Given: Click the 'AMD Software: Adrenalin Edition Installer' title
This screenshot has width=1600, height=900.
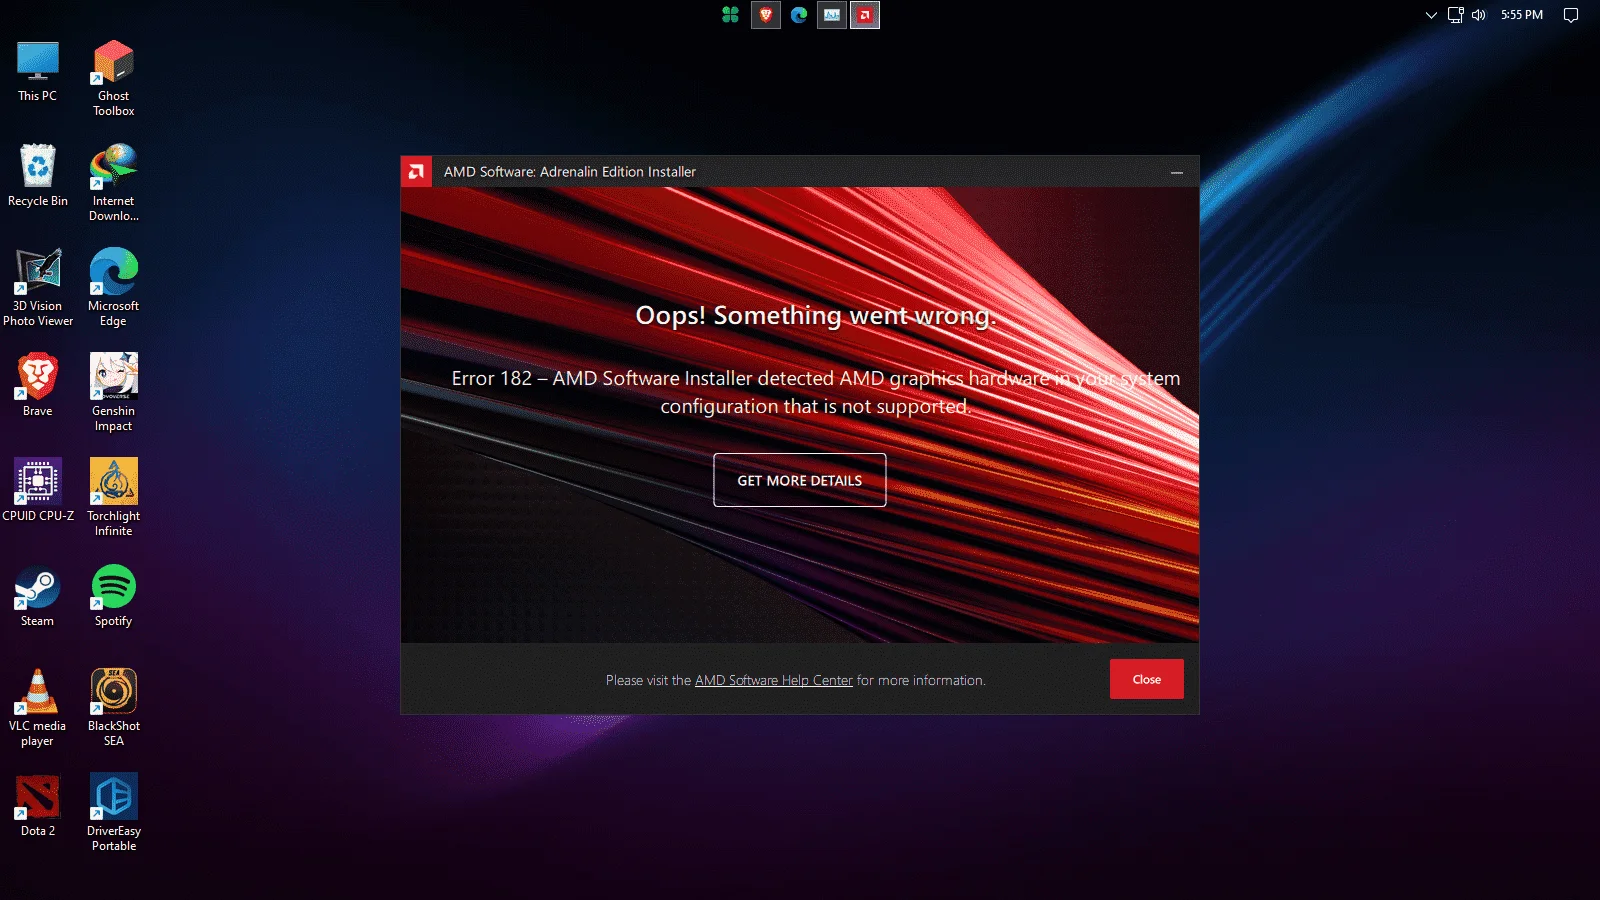Looking at the screenshot, I should point(570,172).
